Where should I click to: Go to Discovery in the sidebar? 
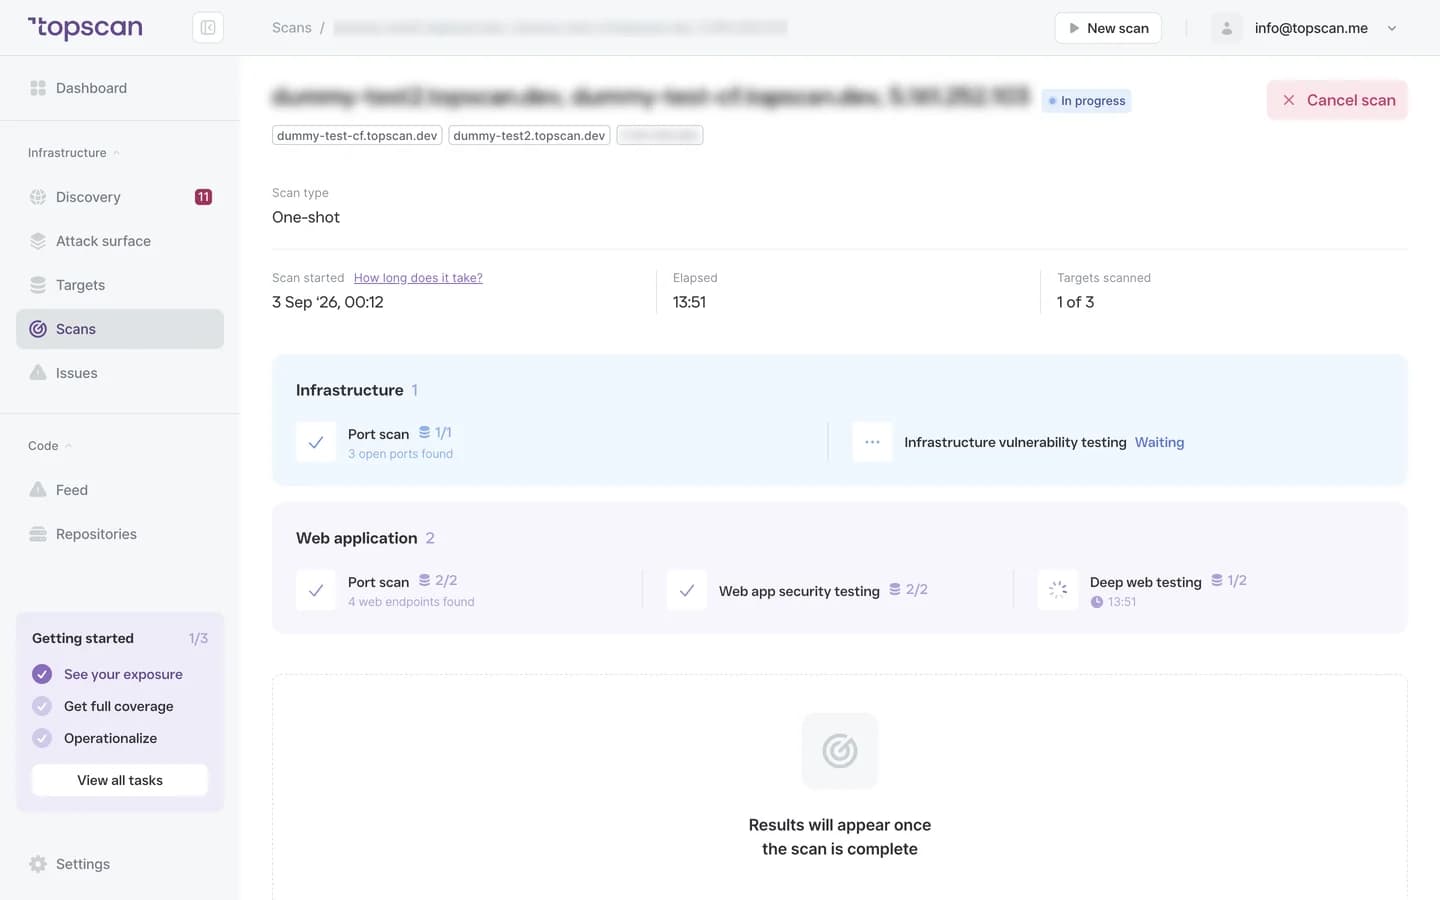click(120, 197)
